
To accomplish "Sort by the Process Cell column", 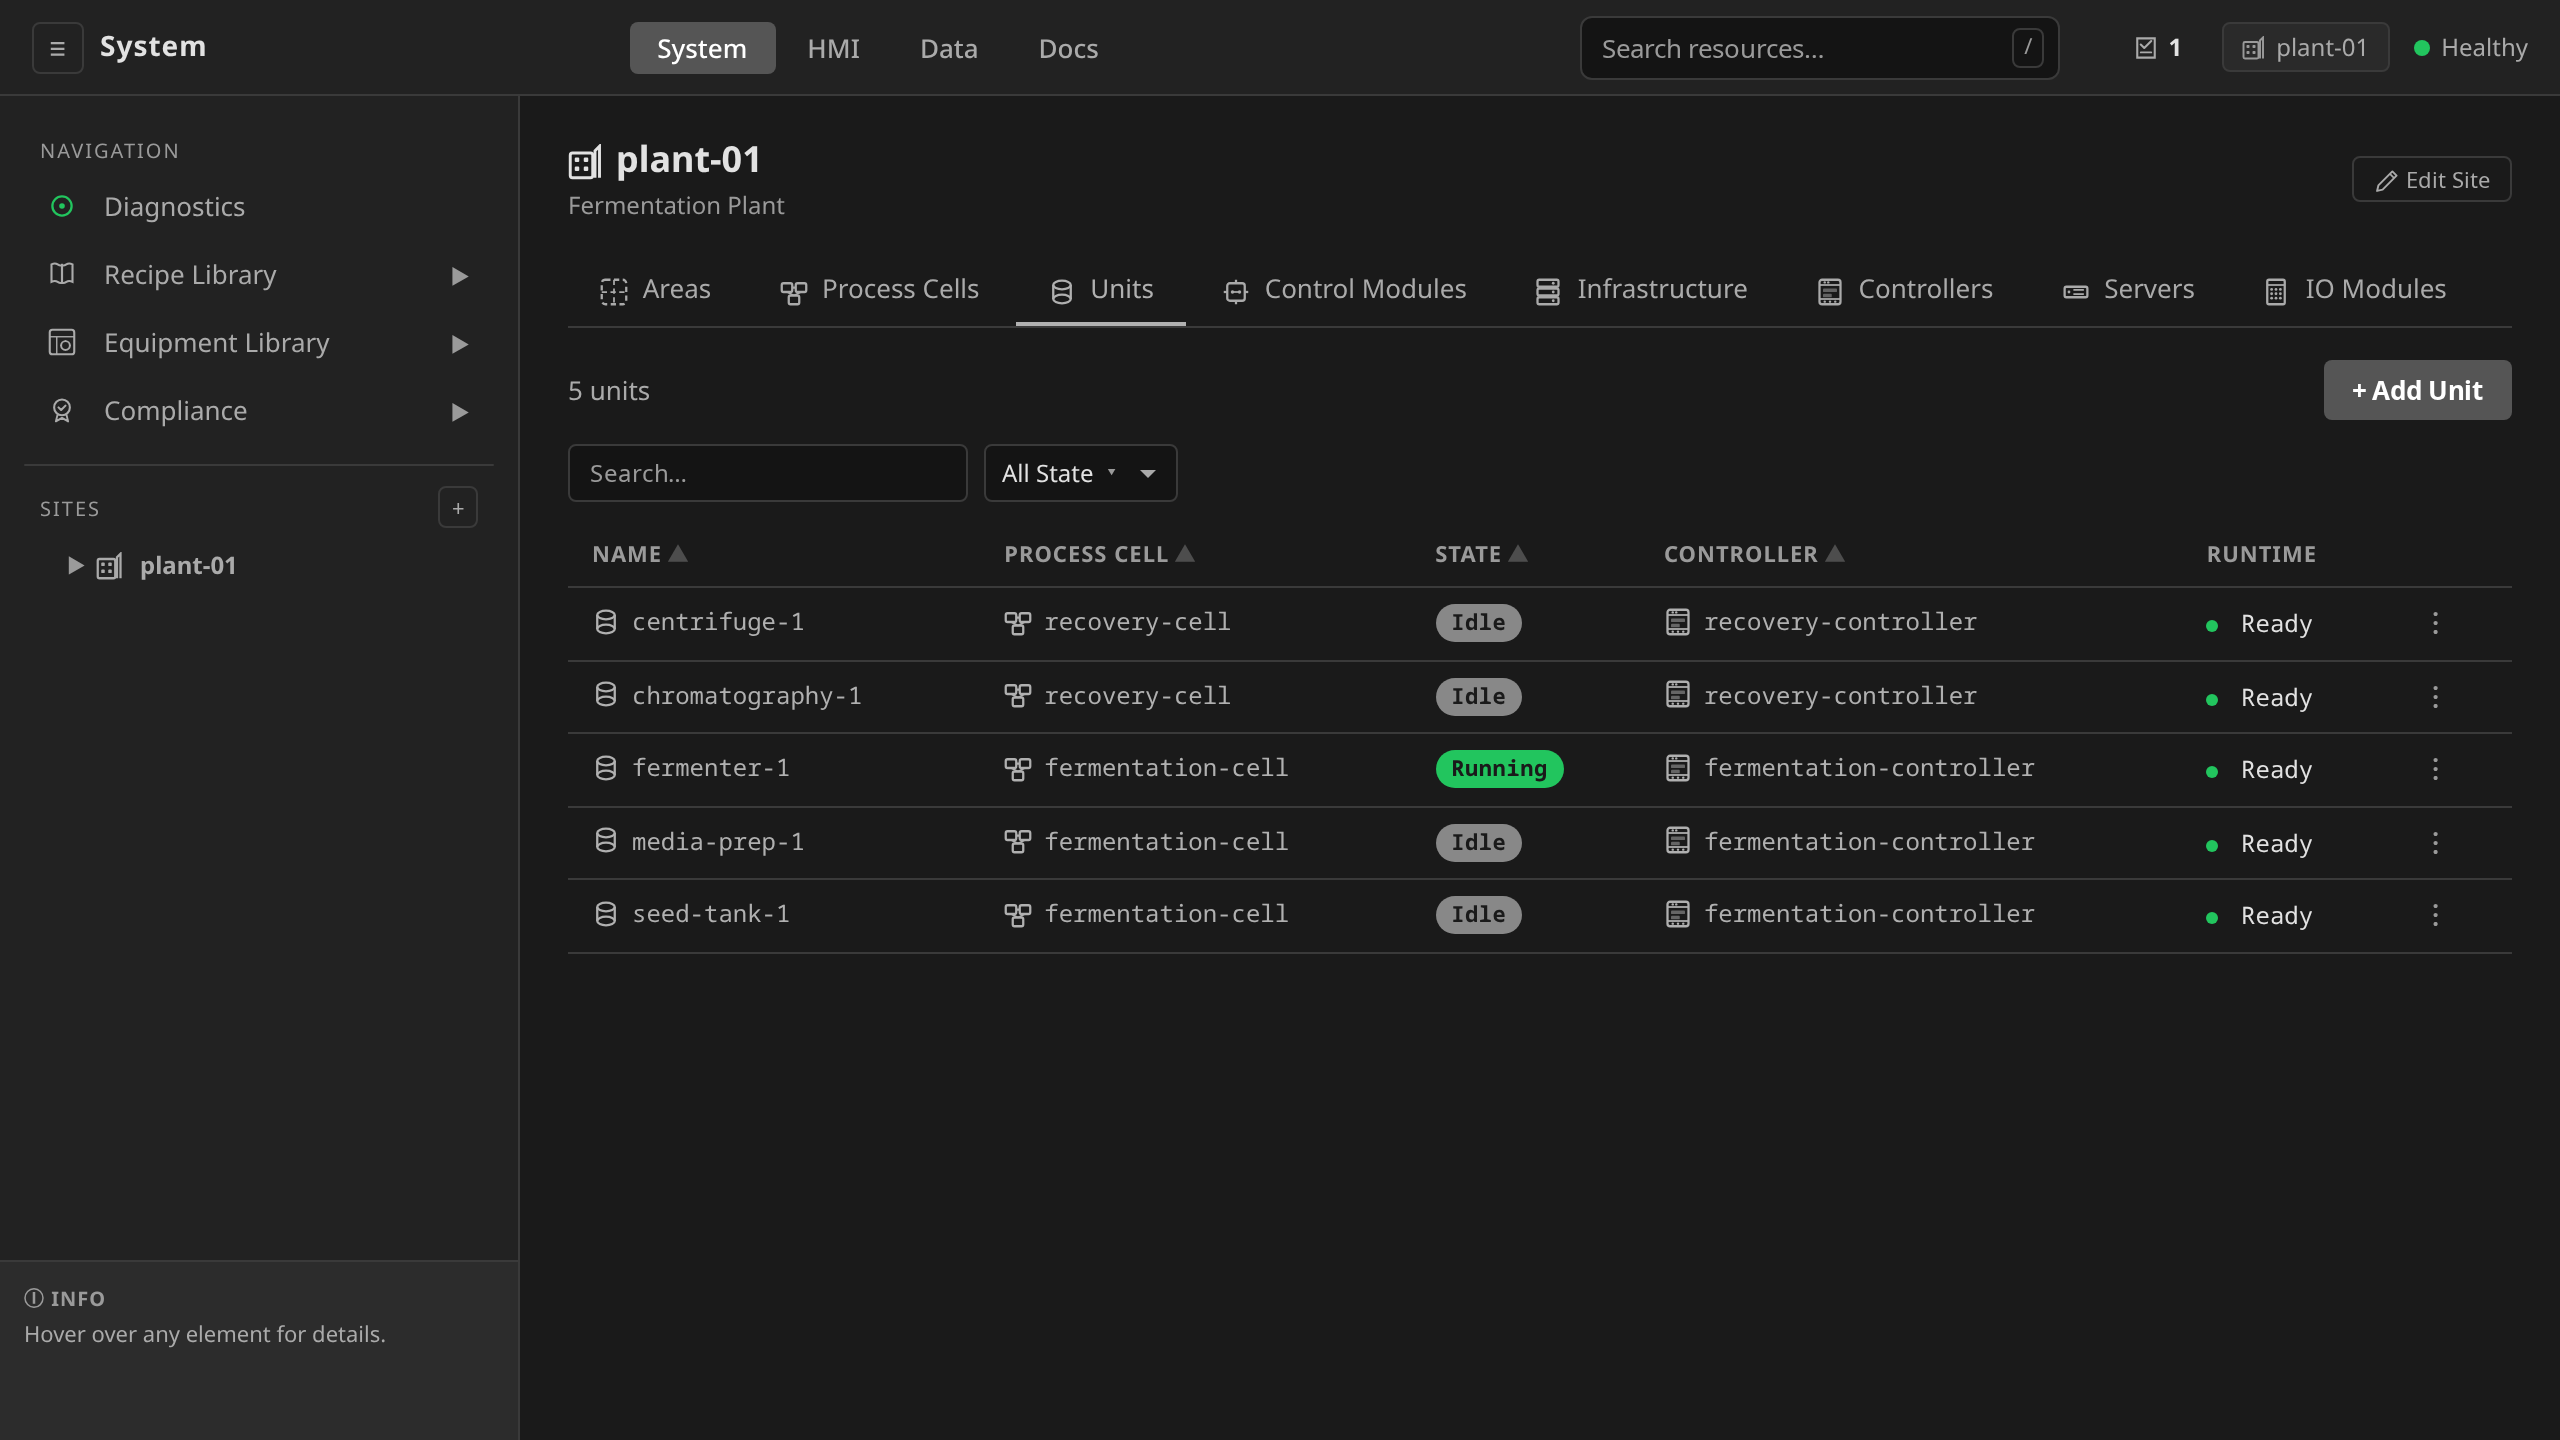I will (x=1099, y=554).
